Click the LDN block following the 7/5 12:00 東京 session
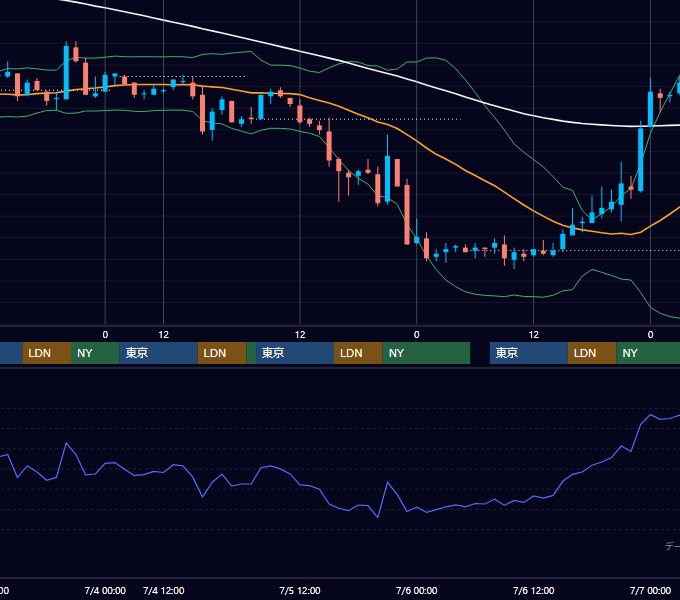This screenshot has width=680, height=600. (358, 353)
